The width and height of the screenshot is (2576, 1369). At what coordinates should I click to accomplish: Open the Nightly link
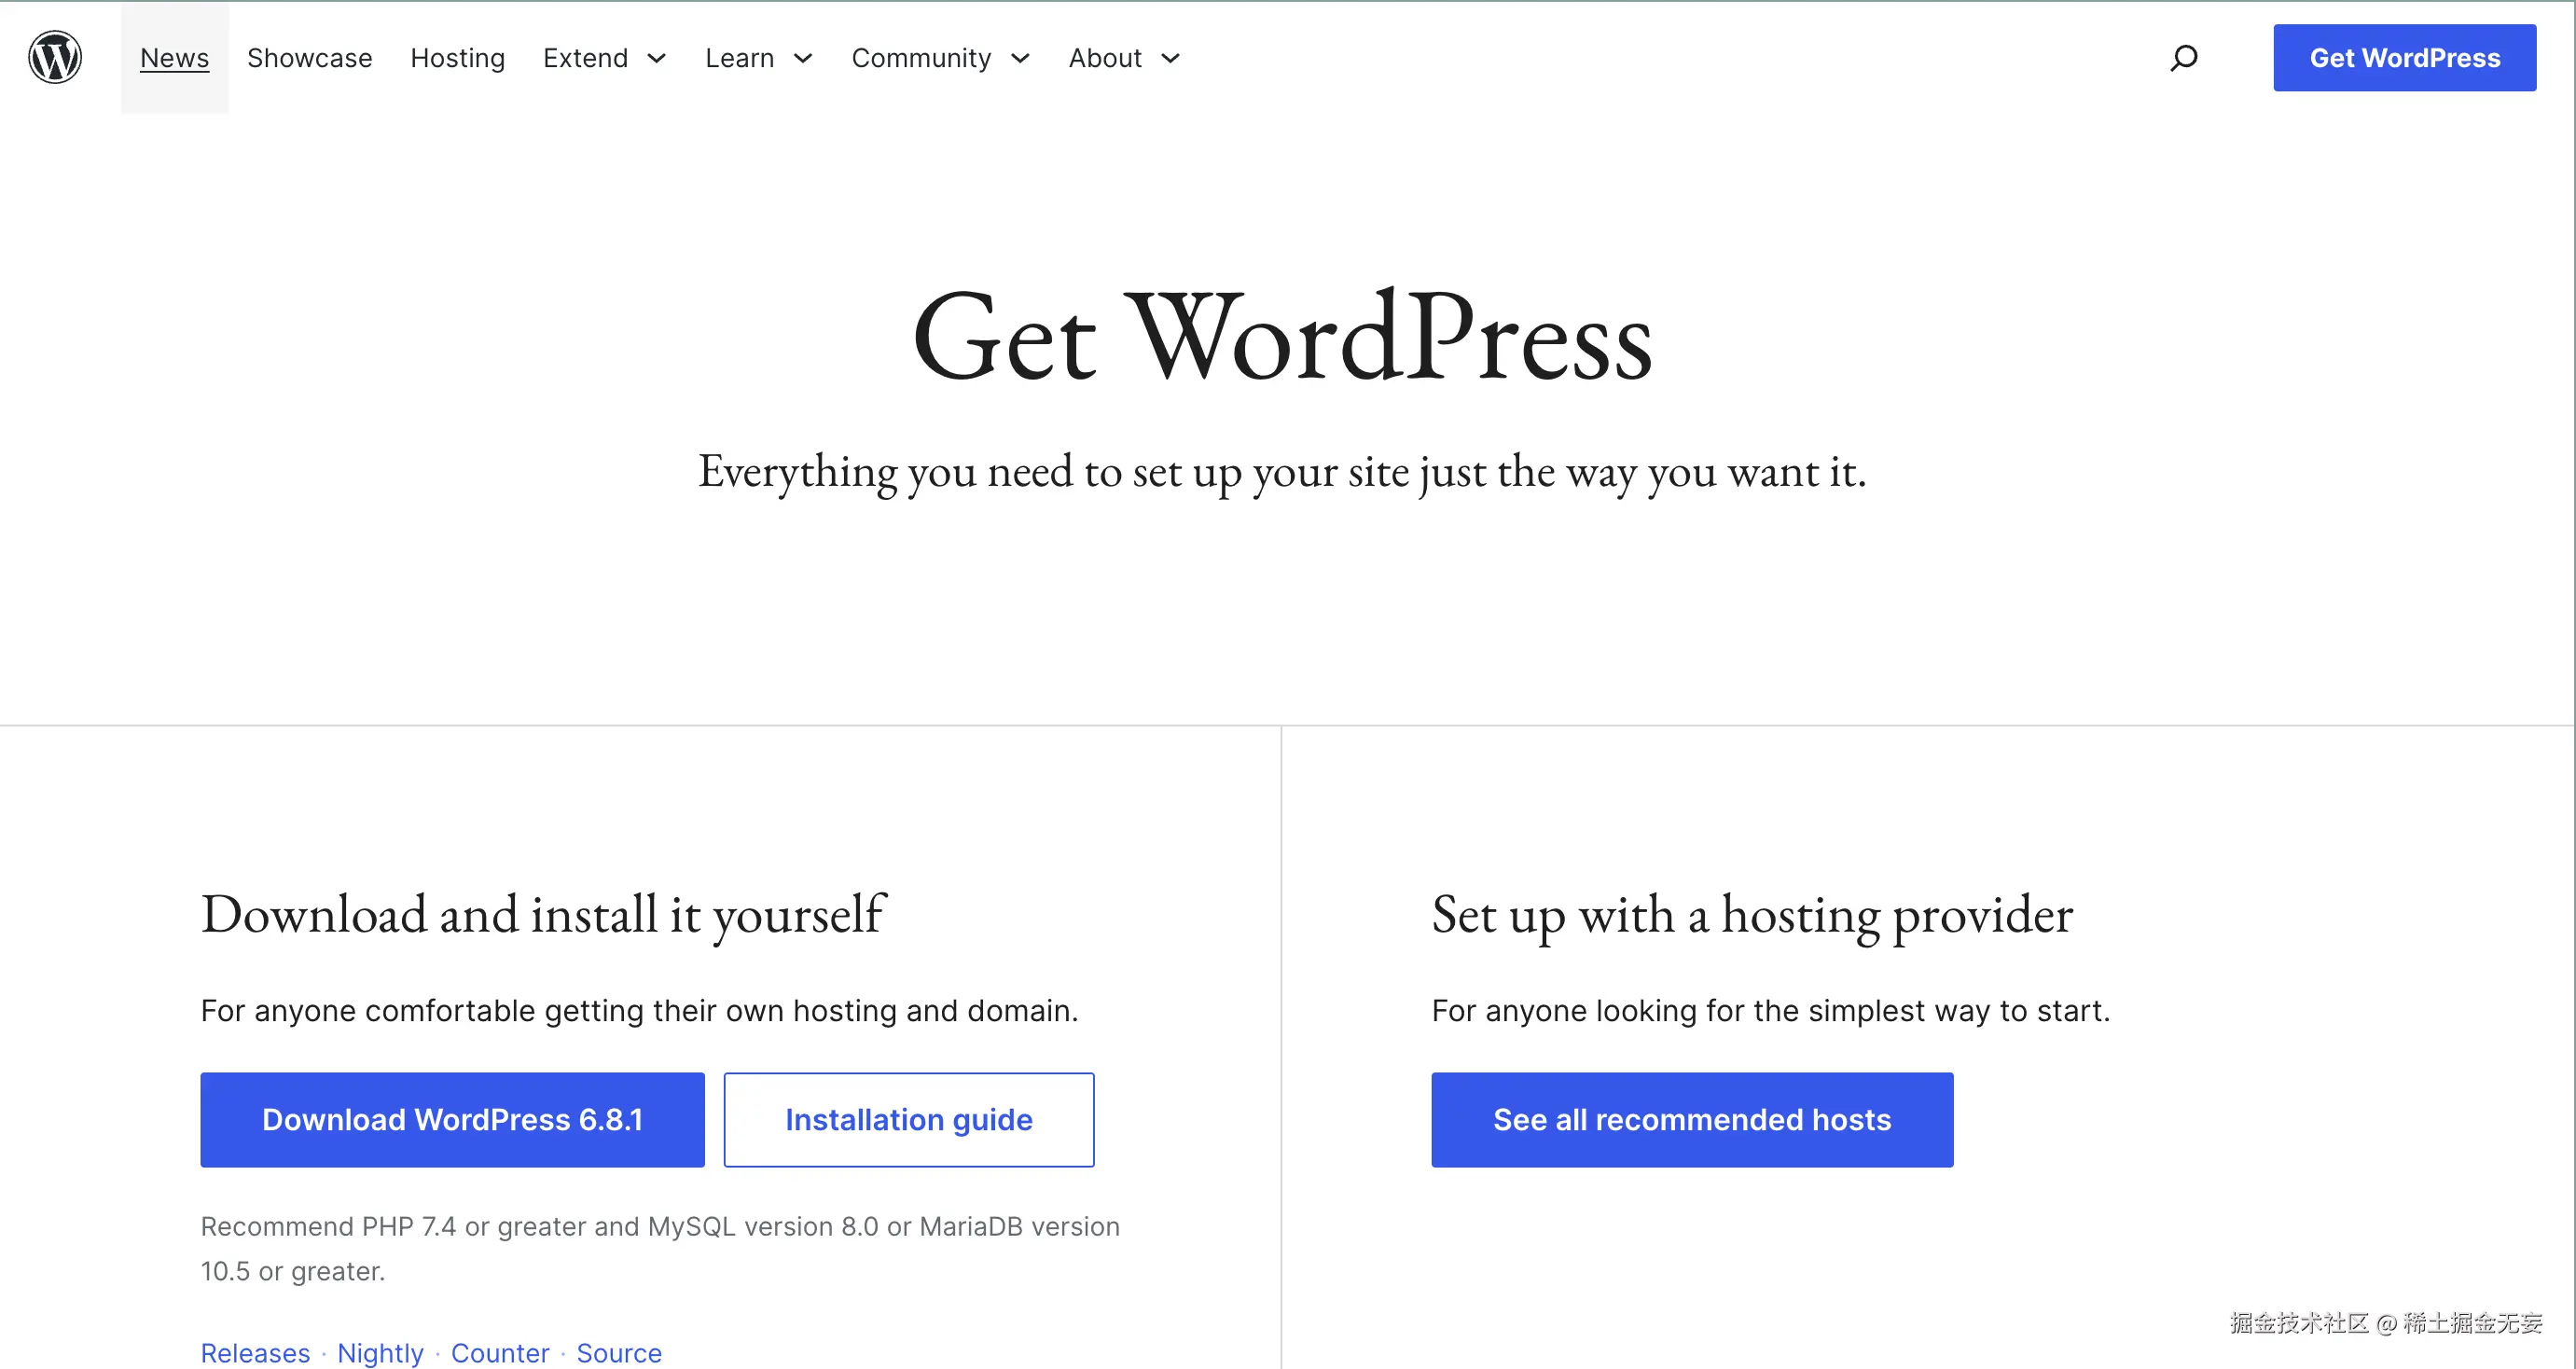pos(380,1352)
